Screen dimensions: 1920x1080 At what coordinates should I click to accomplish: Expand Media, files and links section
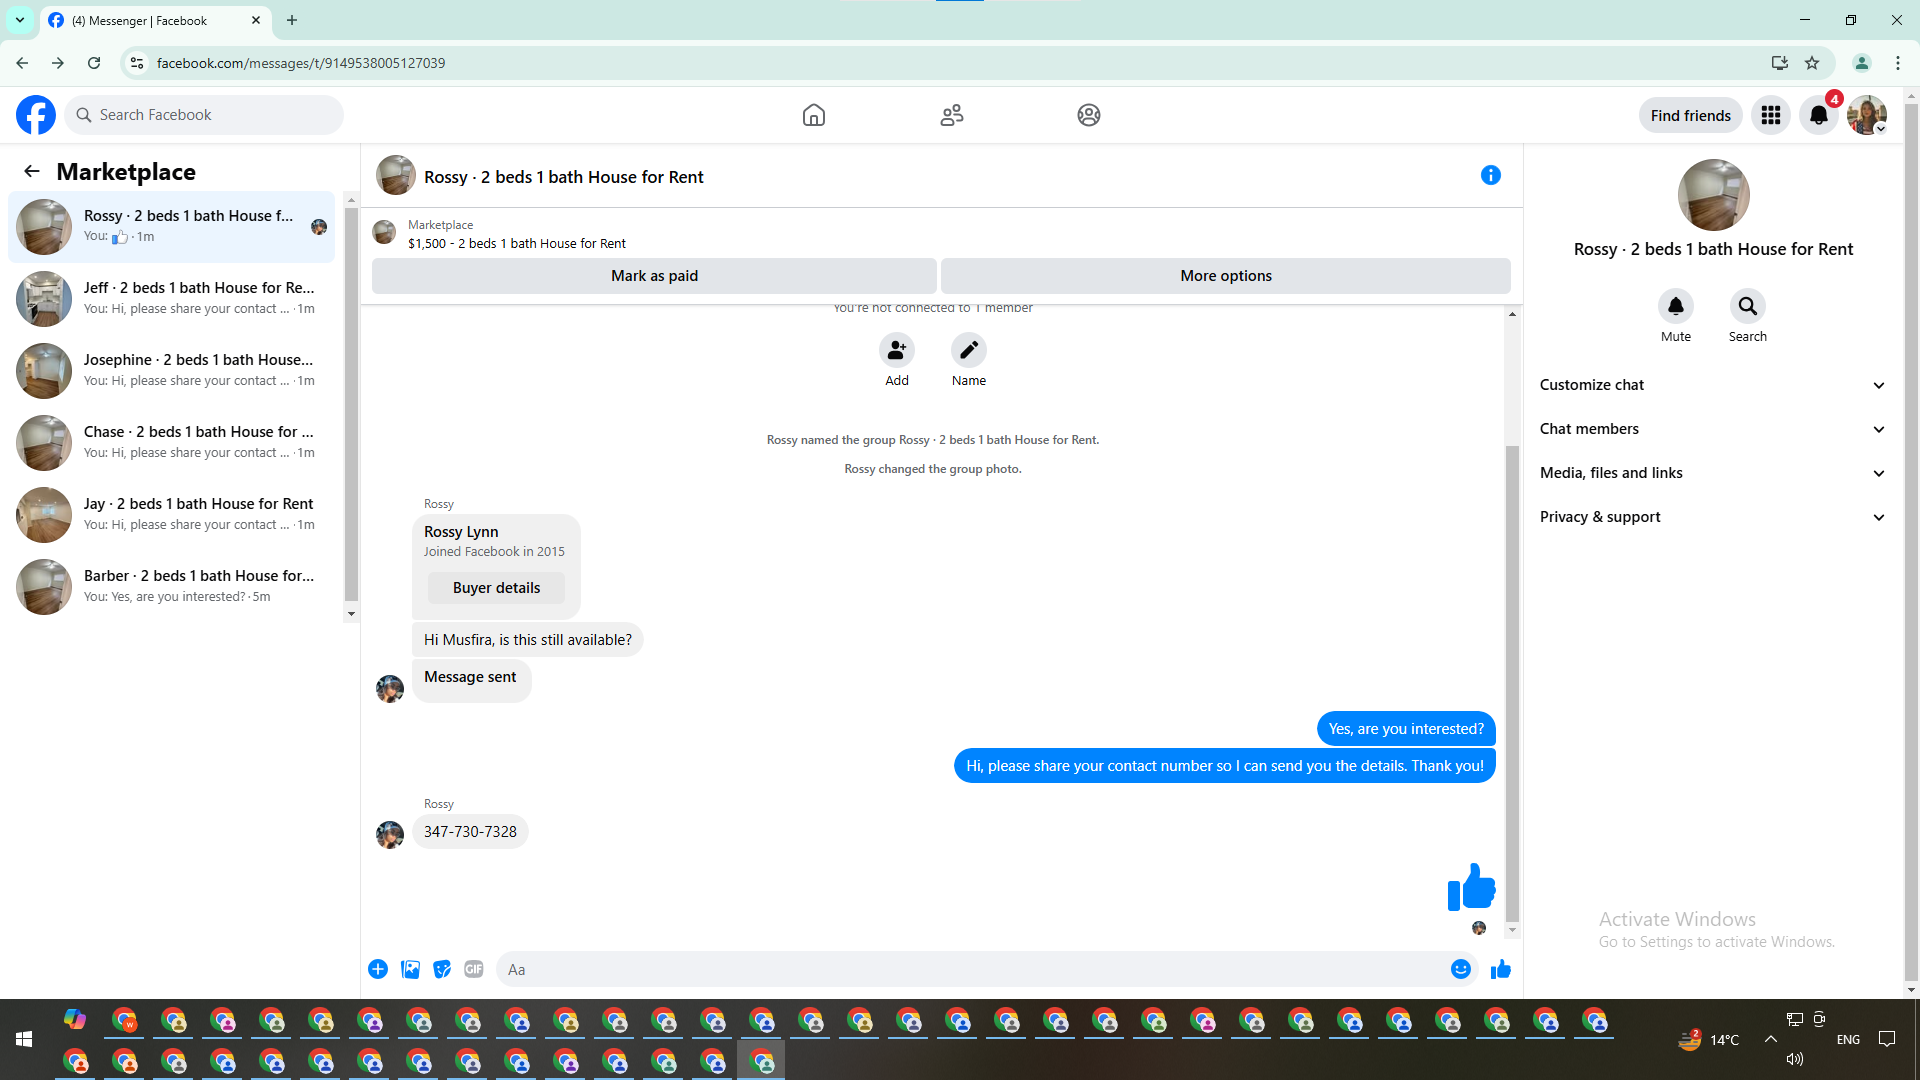tap(1713, 473)
